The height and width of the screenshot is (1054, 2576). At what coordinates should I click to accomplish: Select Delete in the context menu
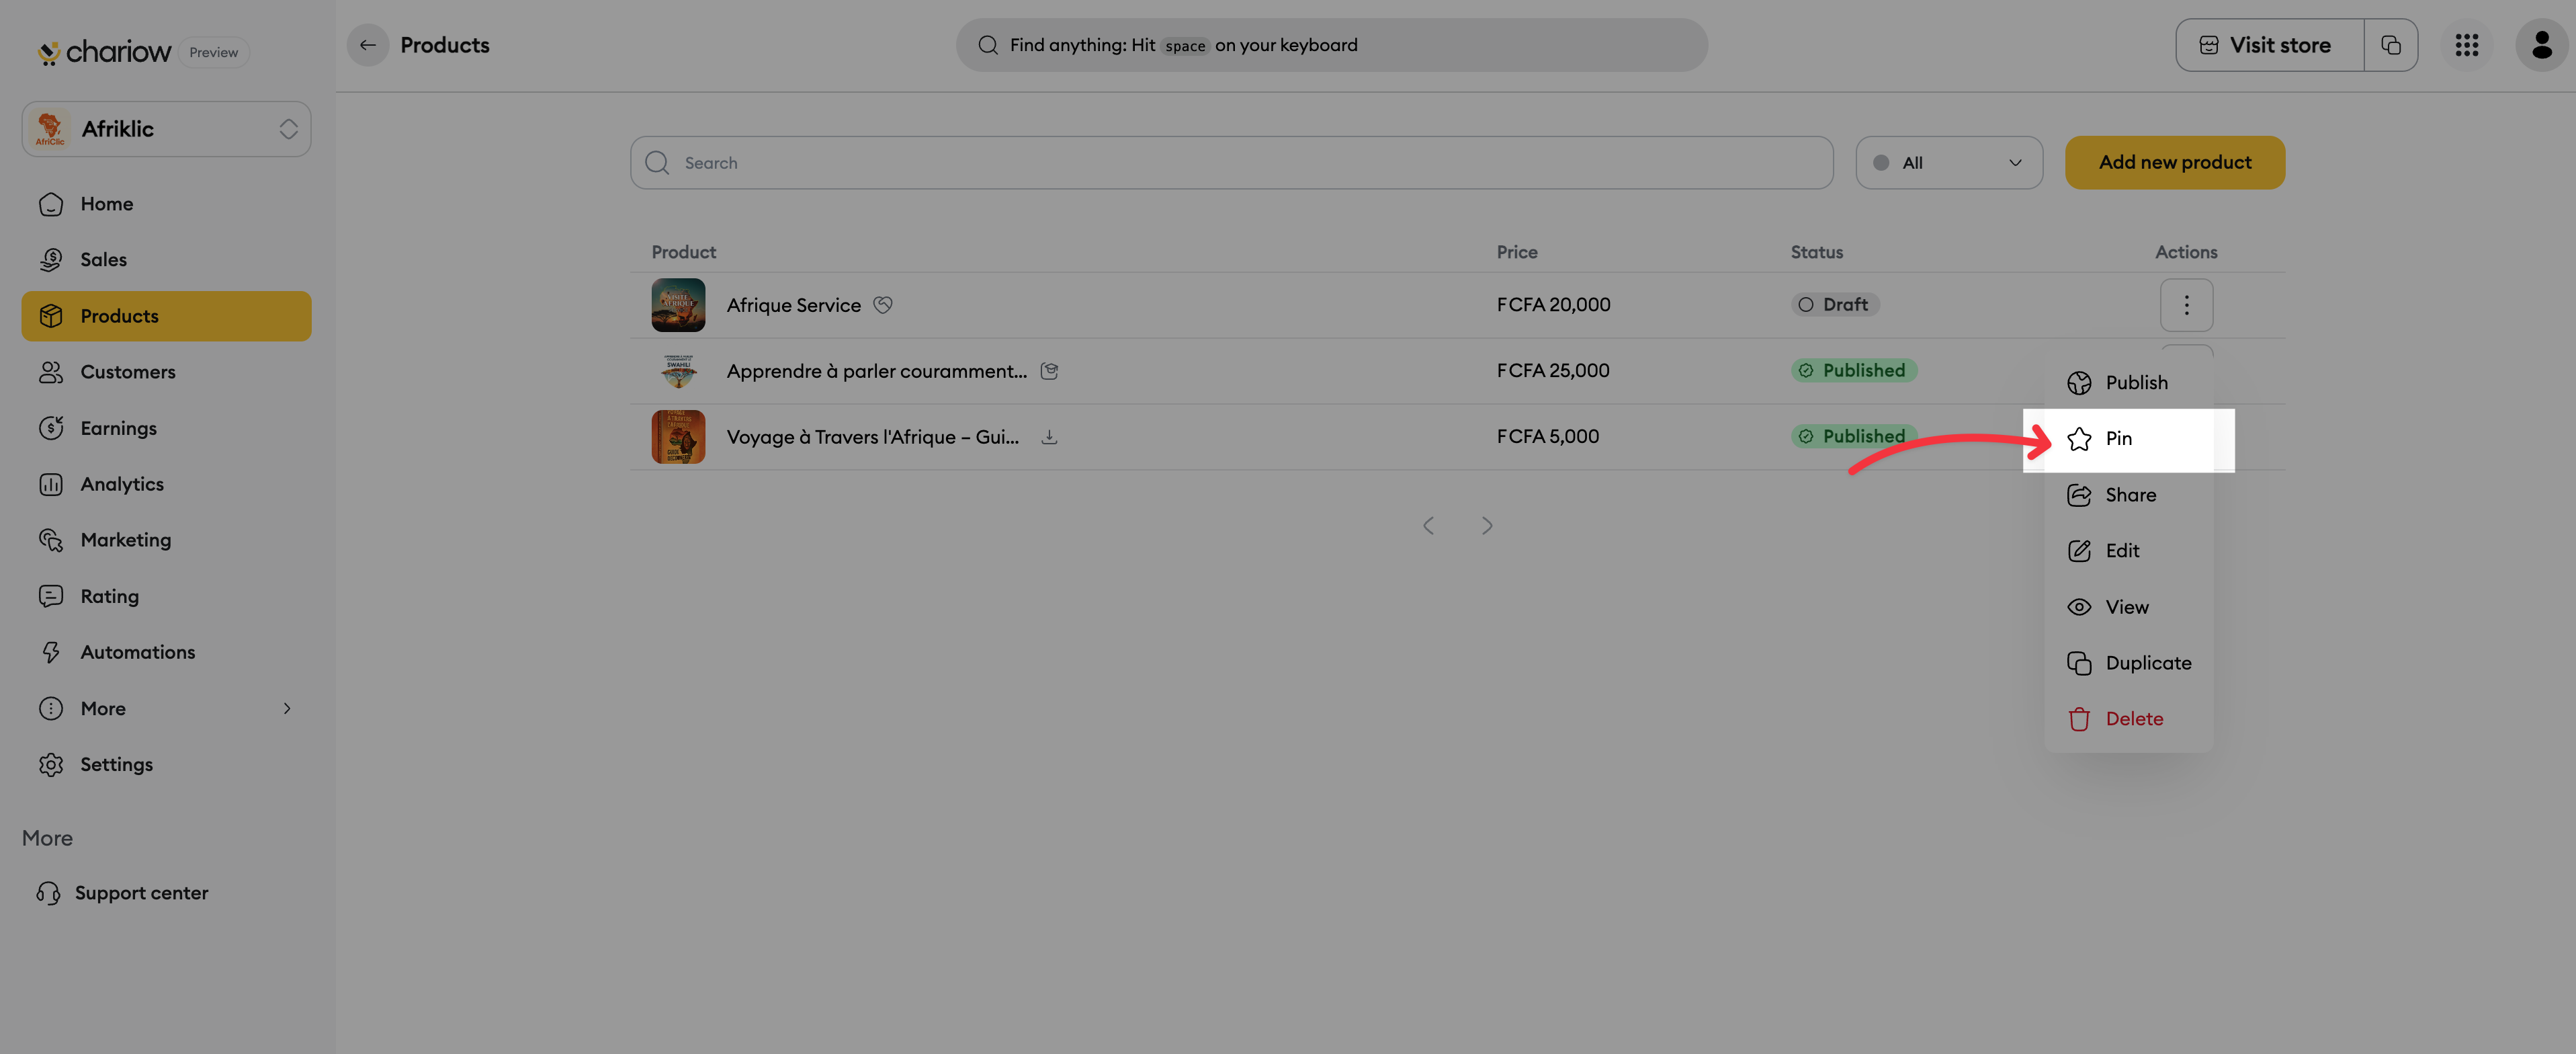[x=2128, y=719]
